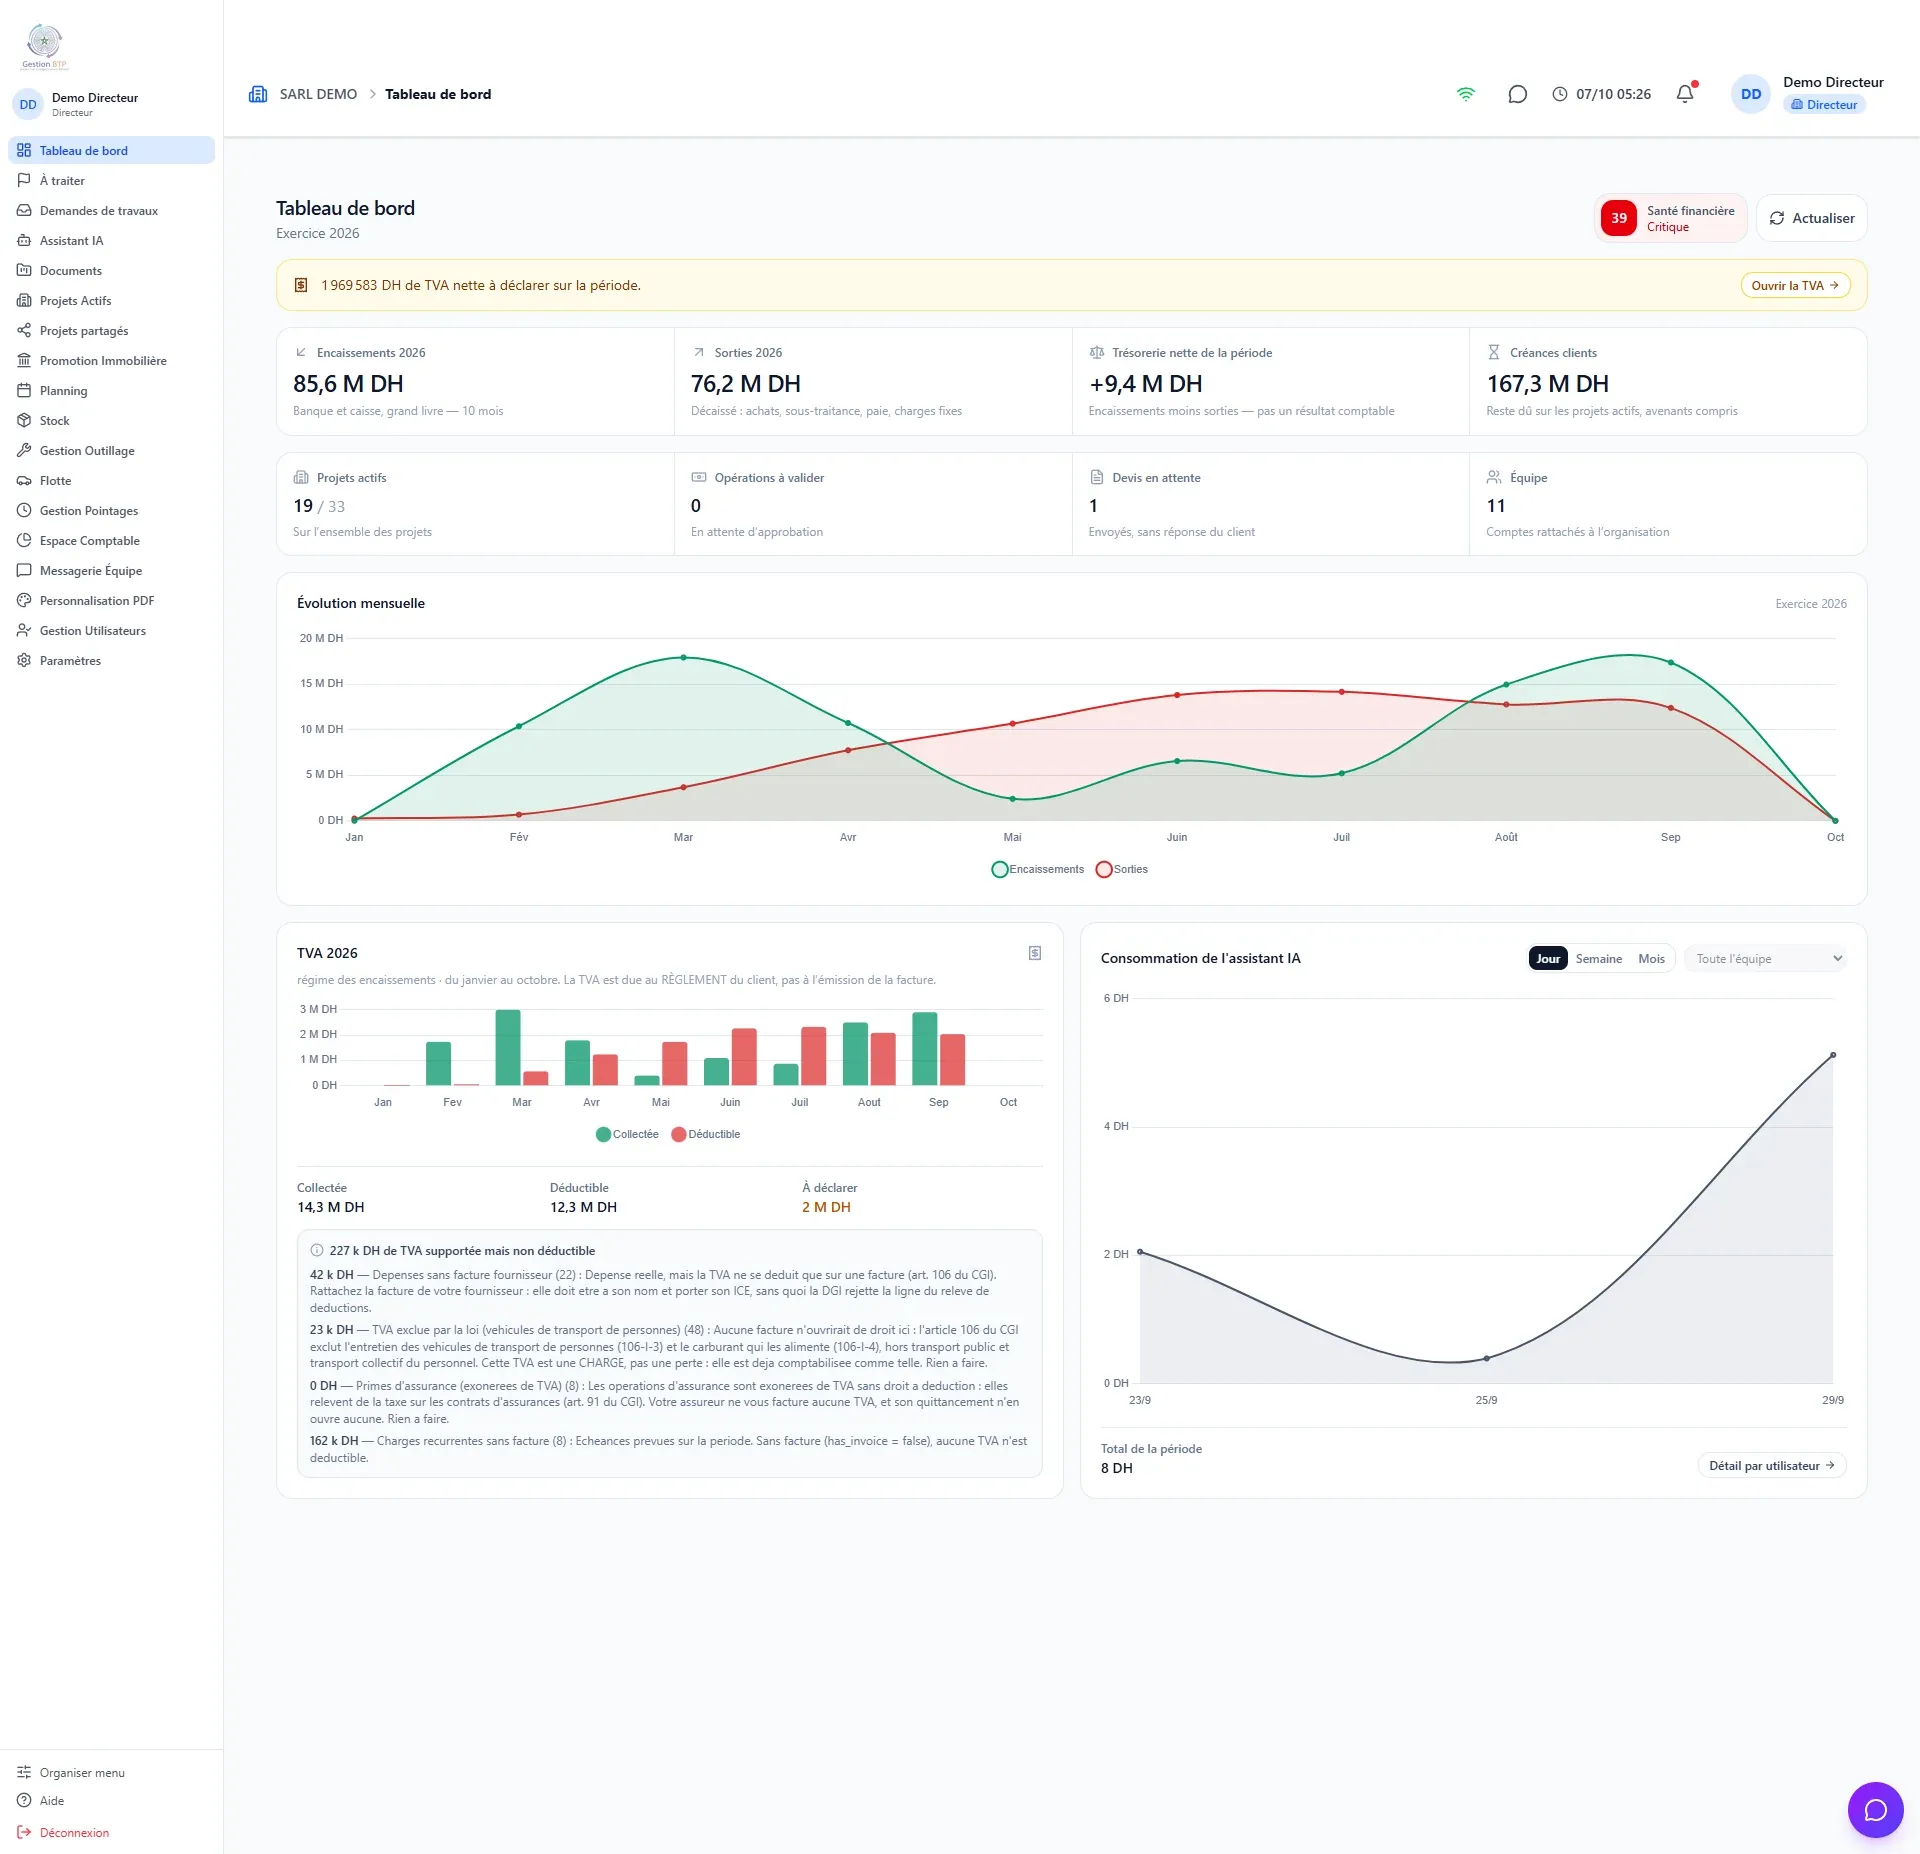Open Flotte in the sidebar
Screen dimensions: 1920x1854
[112, 480]
